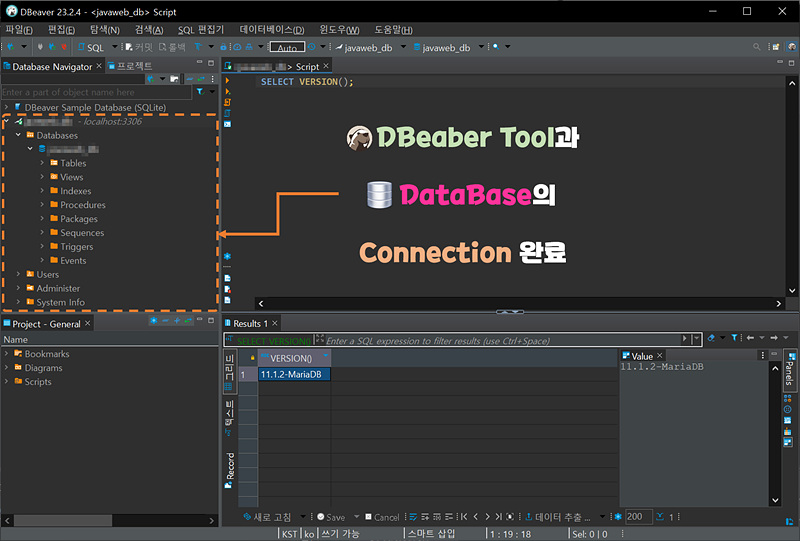Open the SQL button dropdown arrow

[x=115, y=47]
